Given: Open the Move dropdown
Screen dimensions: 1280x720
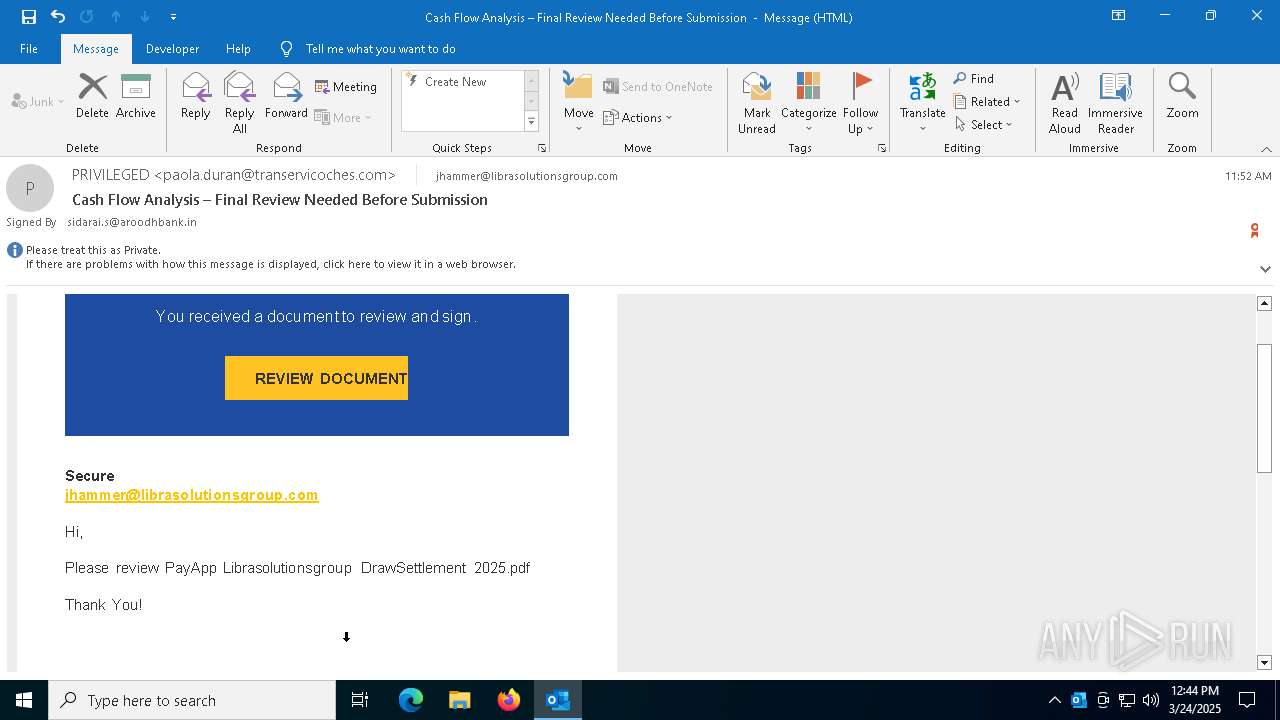Looking at the screenshot, I should (x=579, y=102).
